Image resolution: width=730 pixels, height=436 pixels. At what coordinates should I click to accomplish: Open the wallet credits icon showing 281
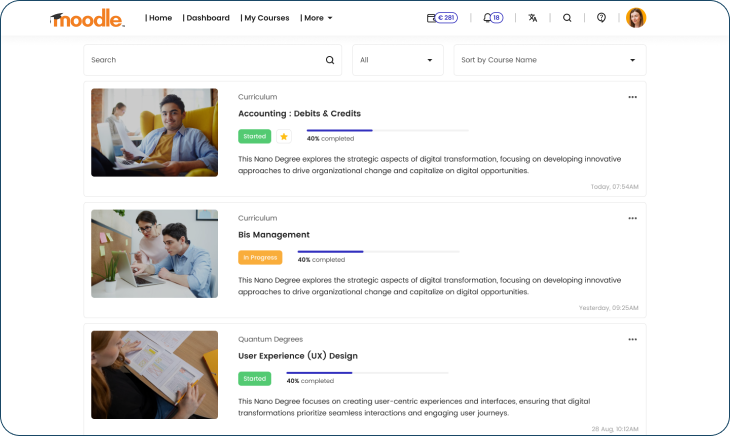(x=442, y=18)
